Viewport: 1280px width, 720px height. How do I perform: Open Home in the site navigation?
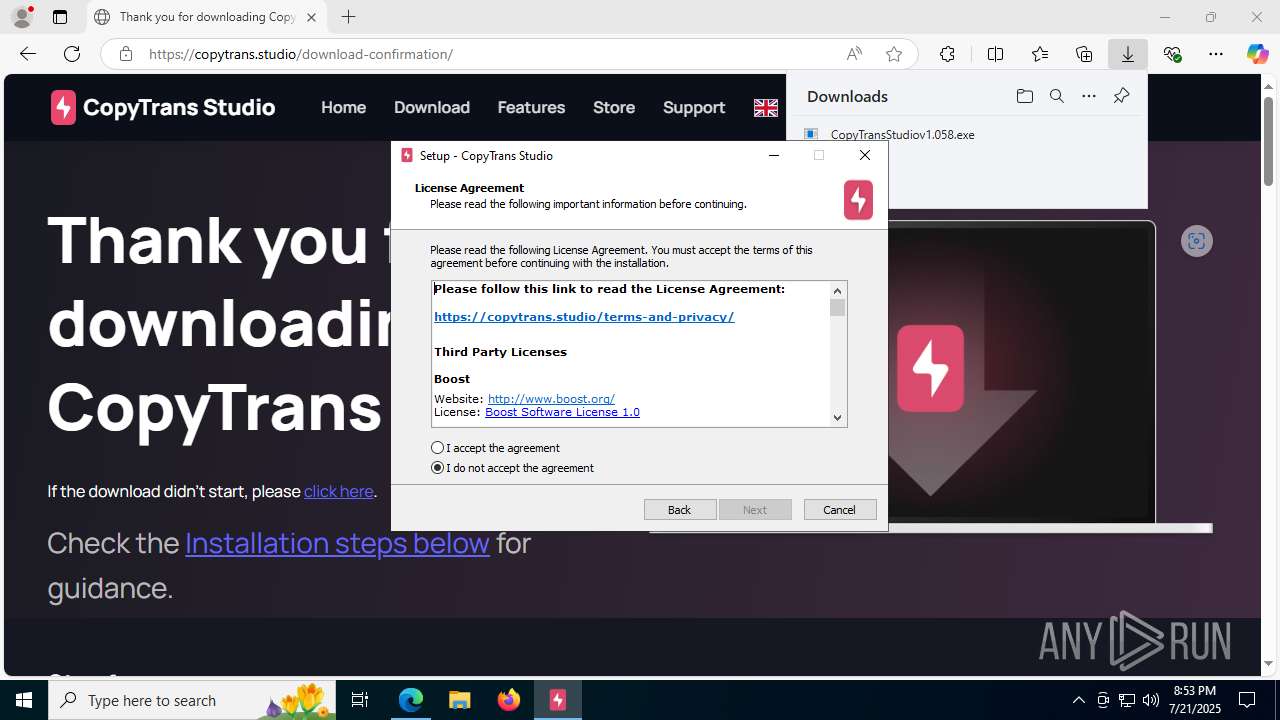343,107
